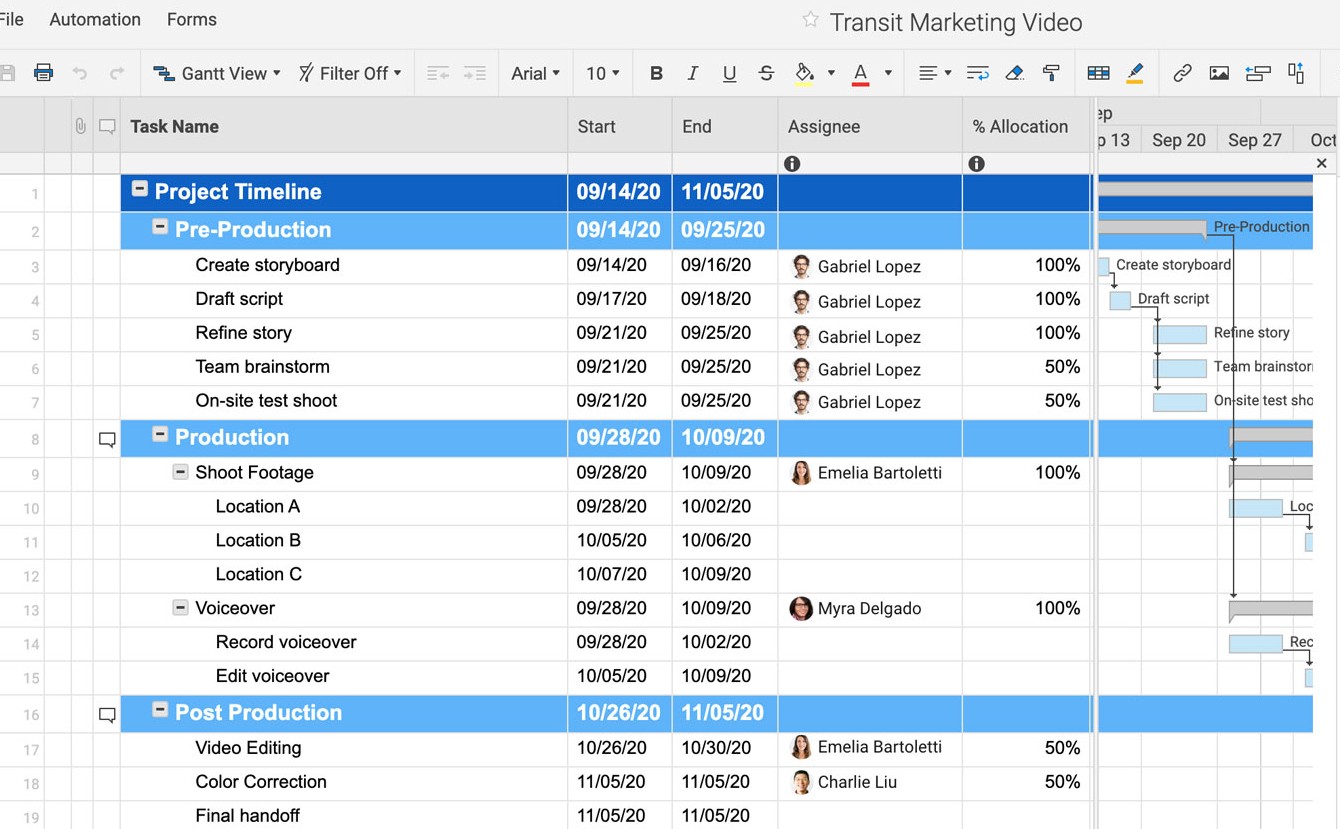This screenshot has width=1340, height=829.
Task: Open conditional formatting rules
Action: 1098,73
